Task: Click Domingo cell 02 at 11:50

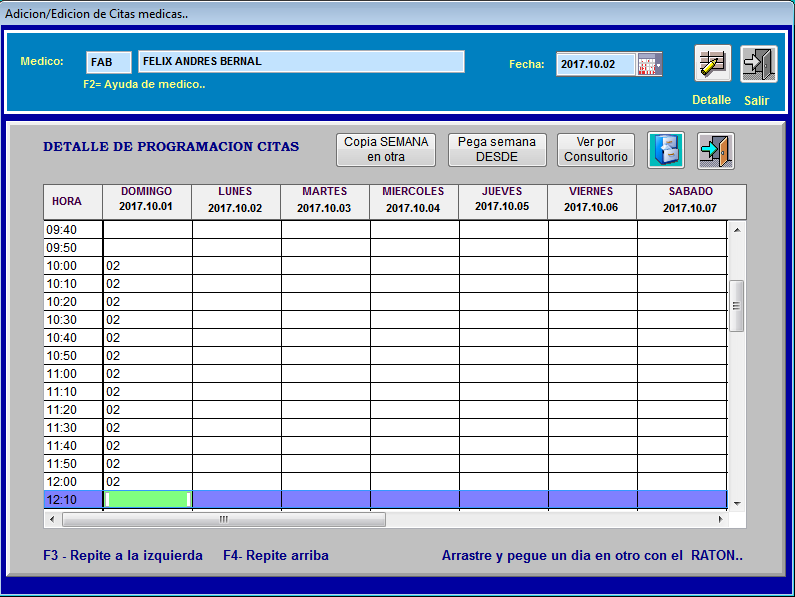Action: click(x=148, y=464)
